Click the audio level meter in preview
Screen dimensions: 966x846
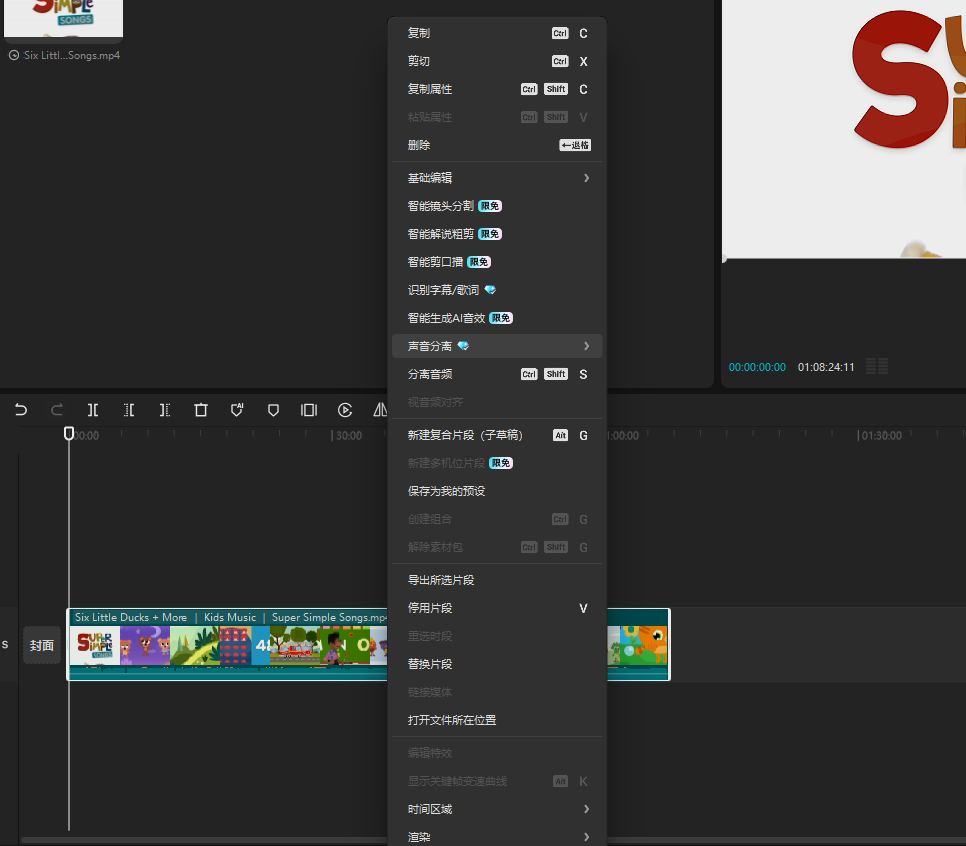click(877, 367)
